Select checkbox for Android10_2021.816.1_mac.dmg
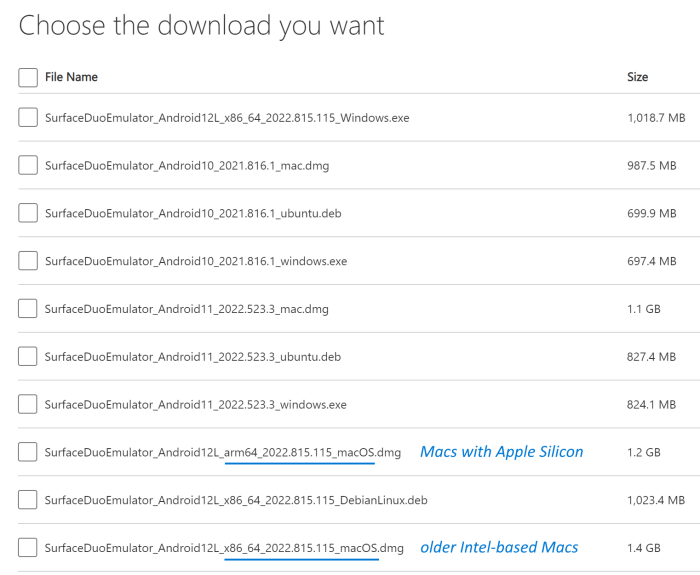This screenshot has height=575, width=700. 28,165
